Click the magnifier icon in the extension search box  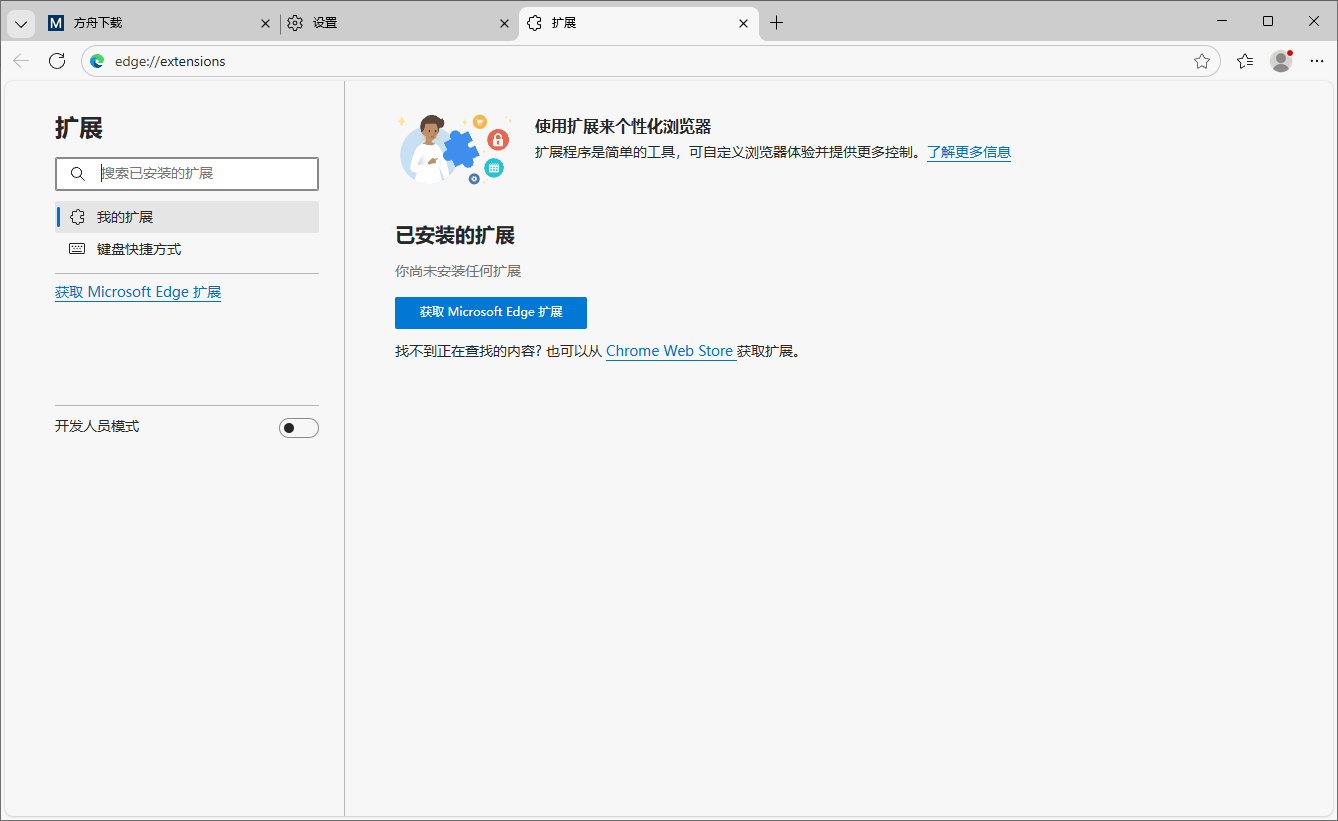coord(77,173)
